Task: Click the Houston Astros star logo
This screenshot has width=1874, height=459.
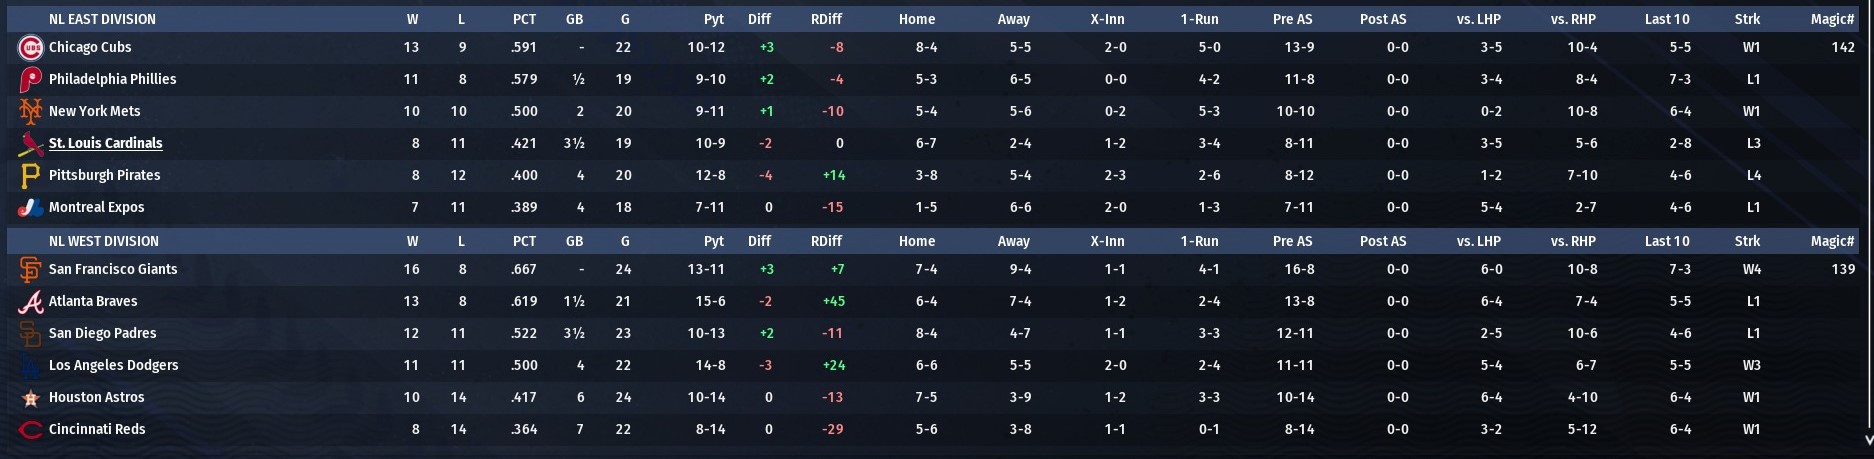Action: (x=30, y=398)
